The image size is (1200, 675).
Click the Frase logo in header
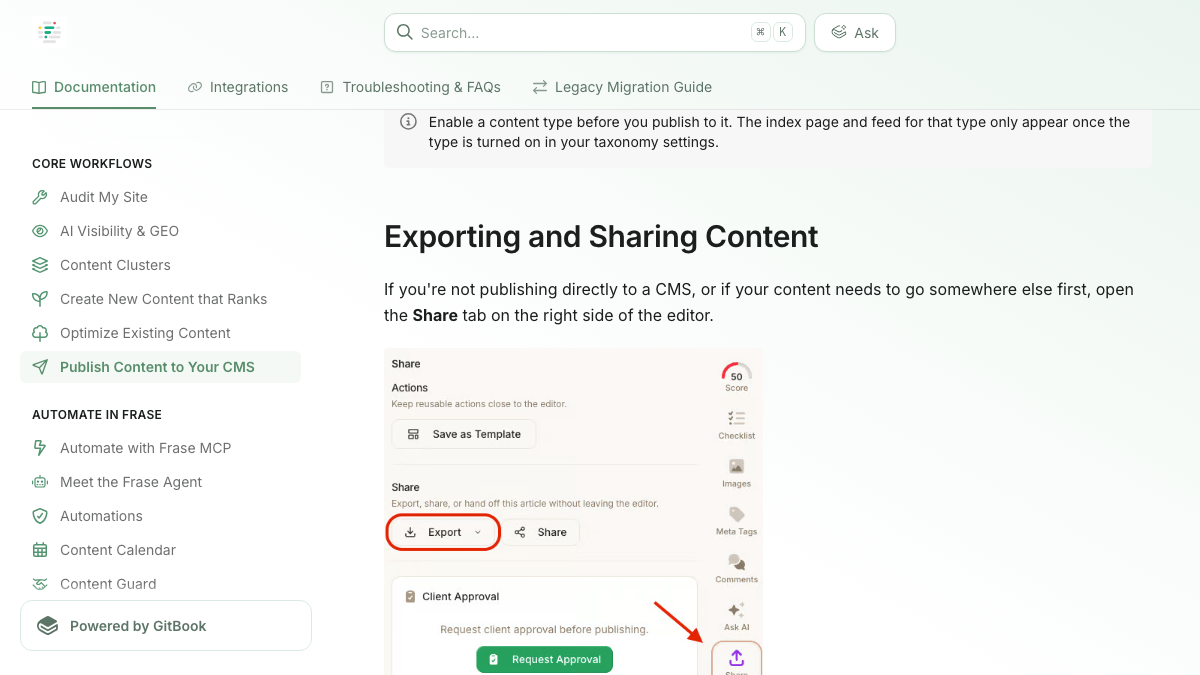[x=50, y=32]
